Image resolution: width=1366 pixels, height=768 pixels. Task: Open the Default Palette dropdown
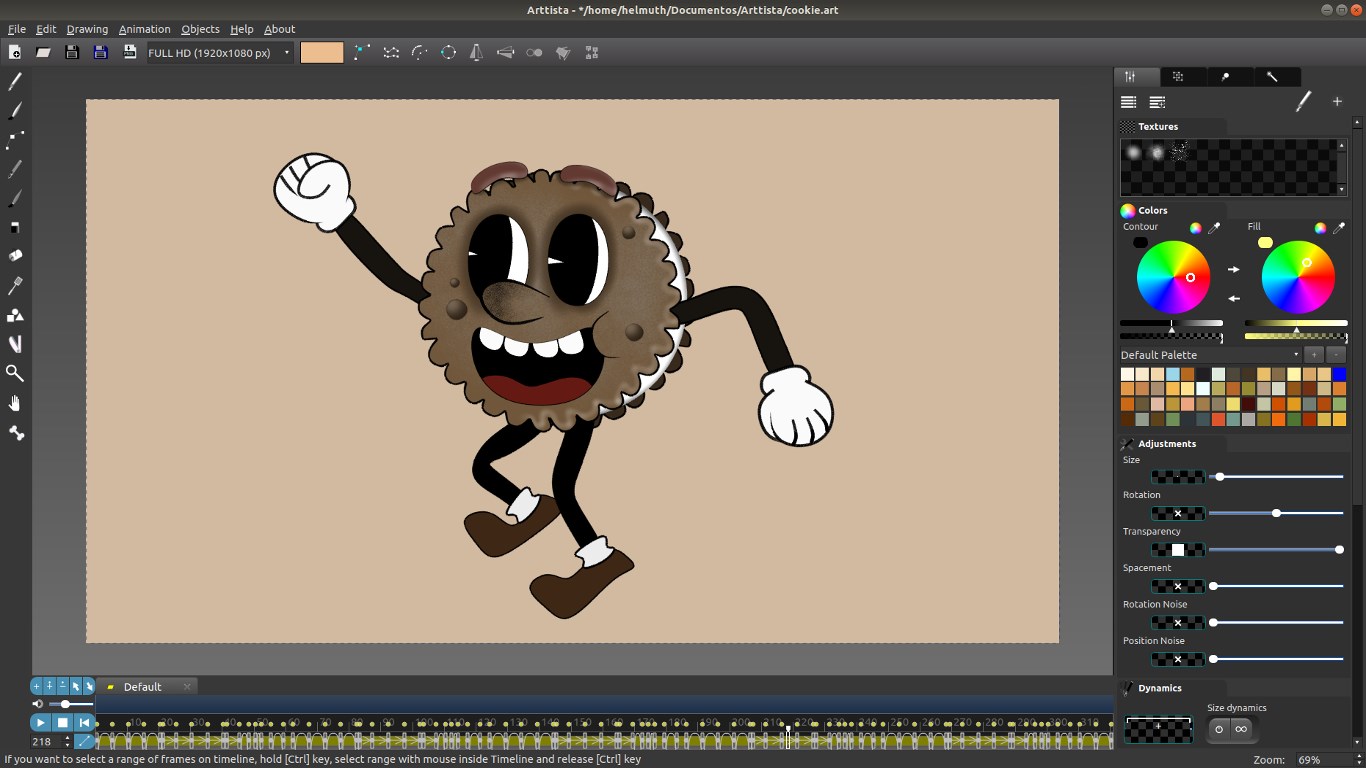1296,354
